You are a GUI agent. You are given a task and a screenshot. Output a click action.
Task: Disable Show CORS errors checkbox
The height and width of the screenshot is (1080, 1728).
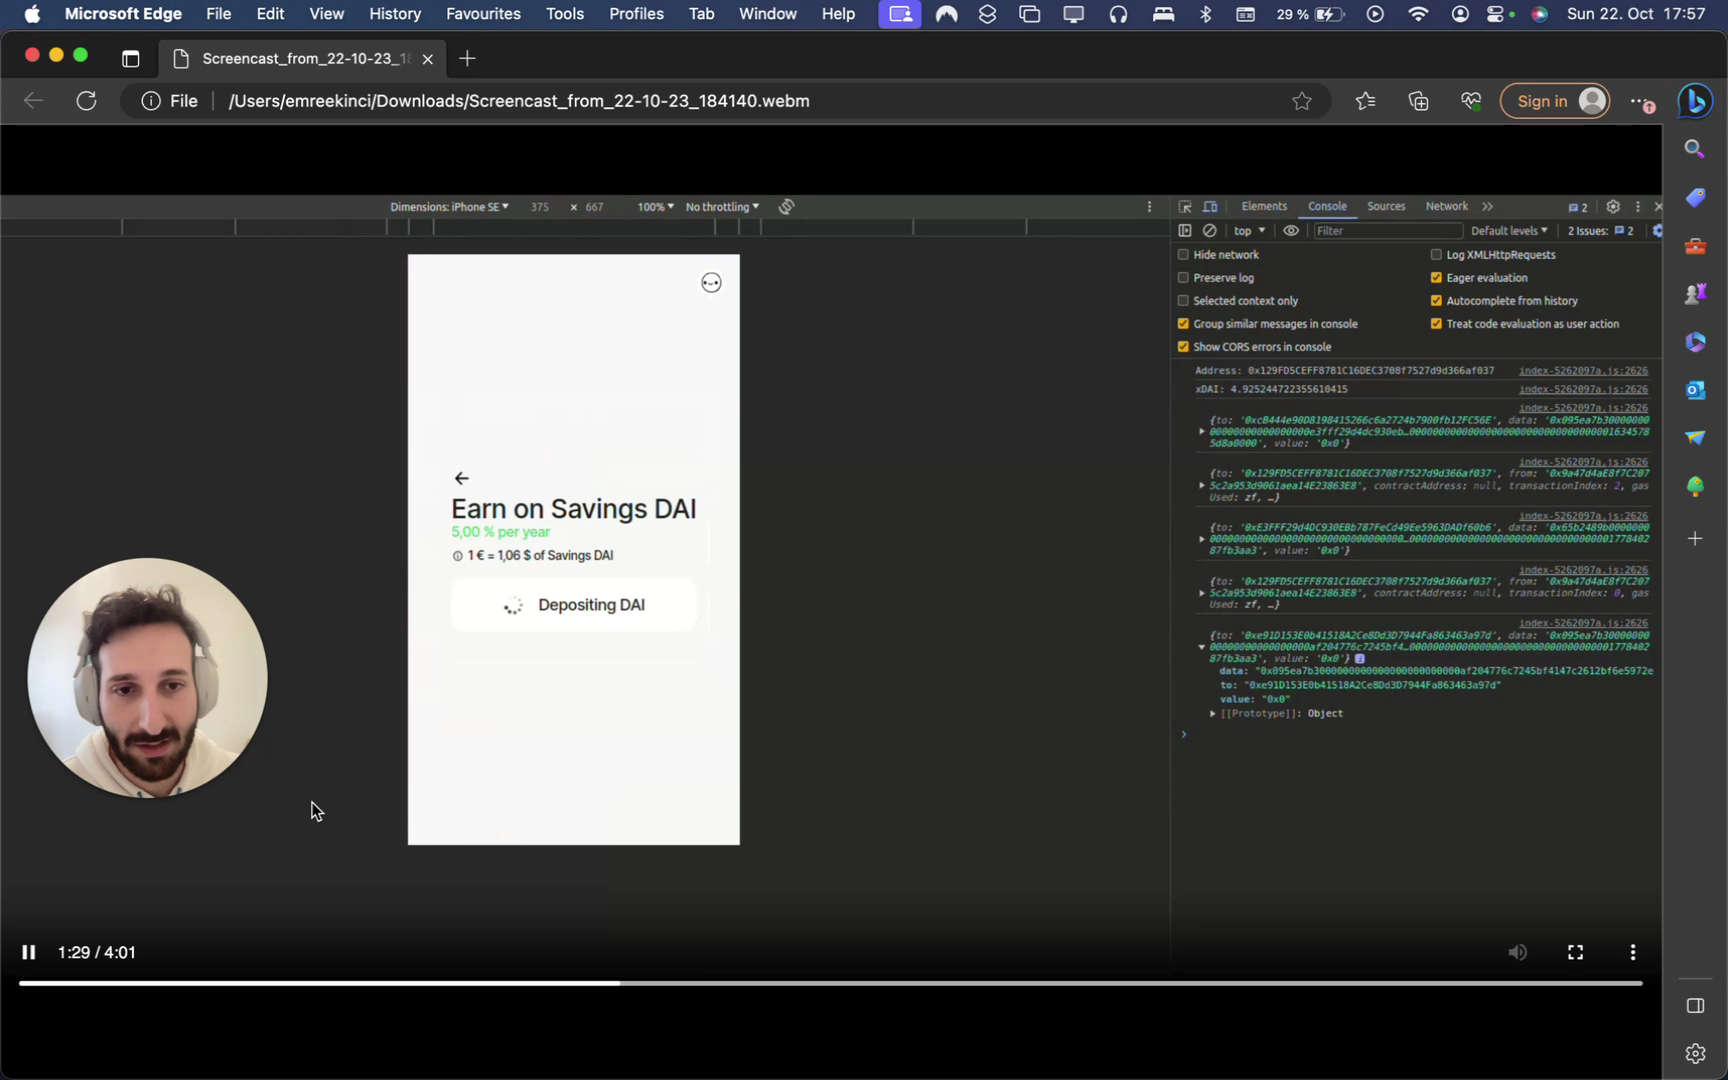tap(1183, 347)
